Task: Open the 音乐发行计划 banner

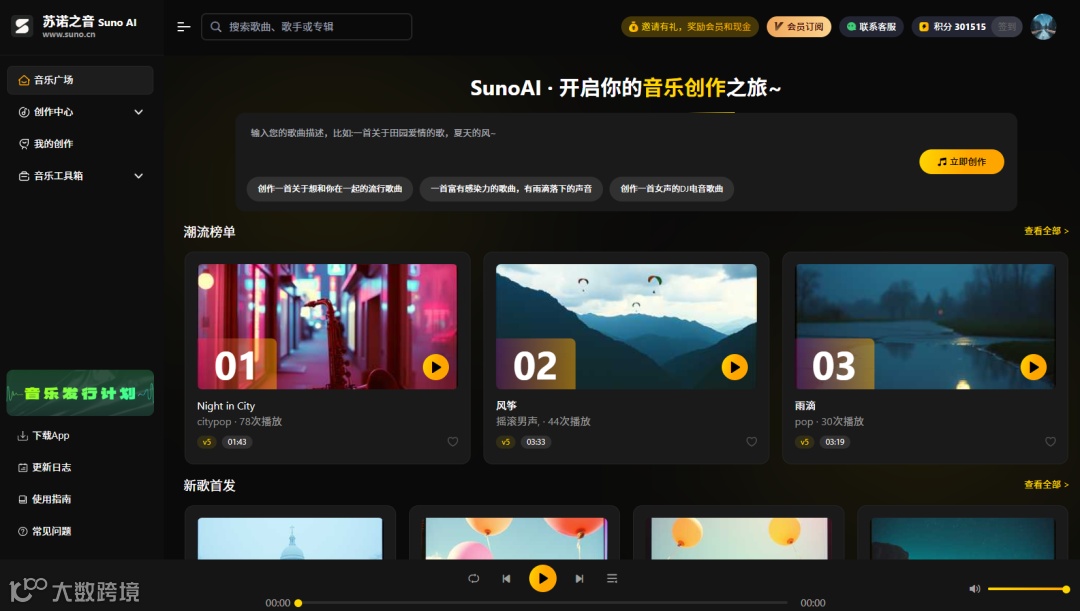Action: point(80,393)
